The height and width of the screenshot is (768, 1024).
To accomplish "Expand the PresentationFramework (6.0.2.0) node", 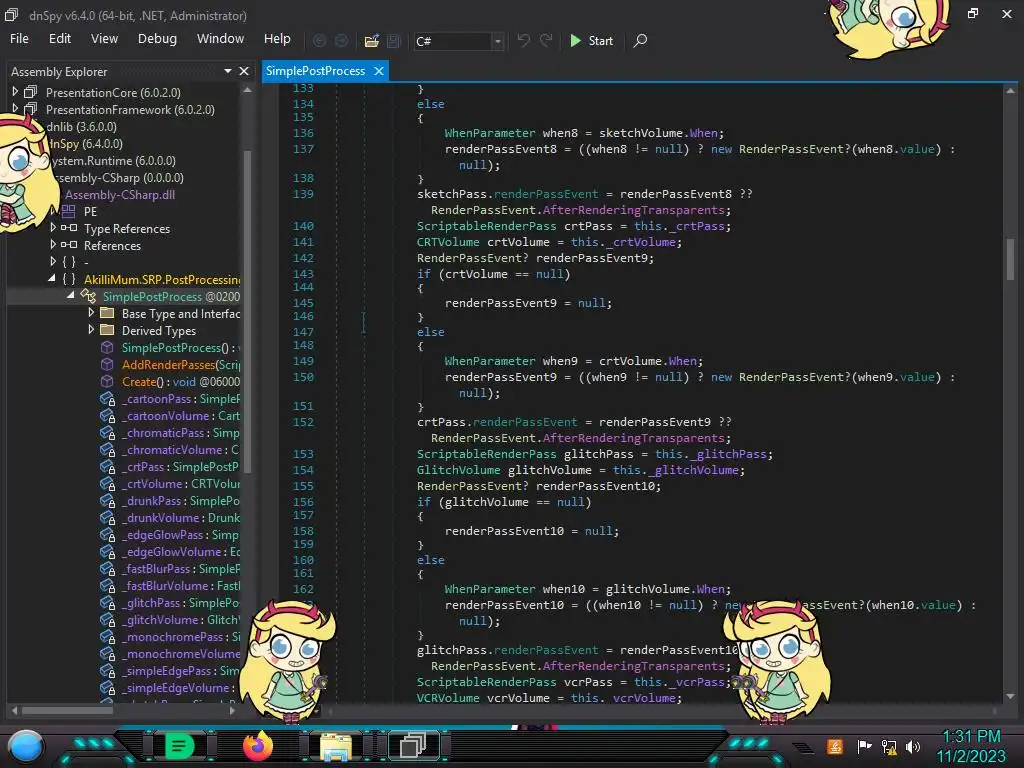I will (15, 109).
